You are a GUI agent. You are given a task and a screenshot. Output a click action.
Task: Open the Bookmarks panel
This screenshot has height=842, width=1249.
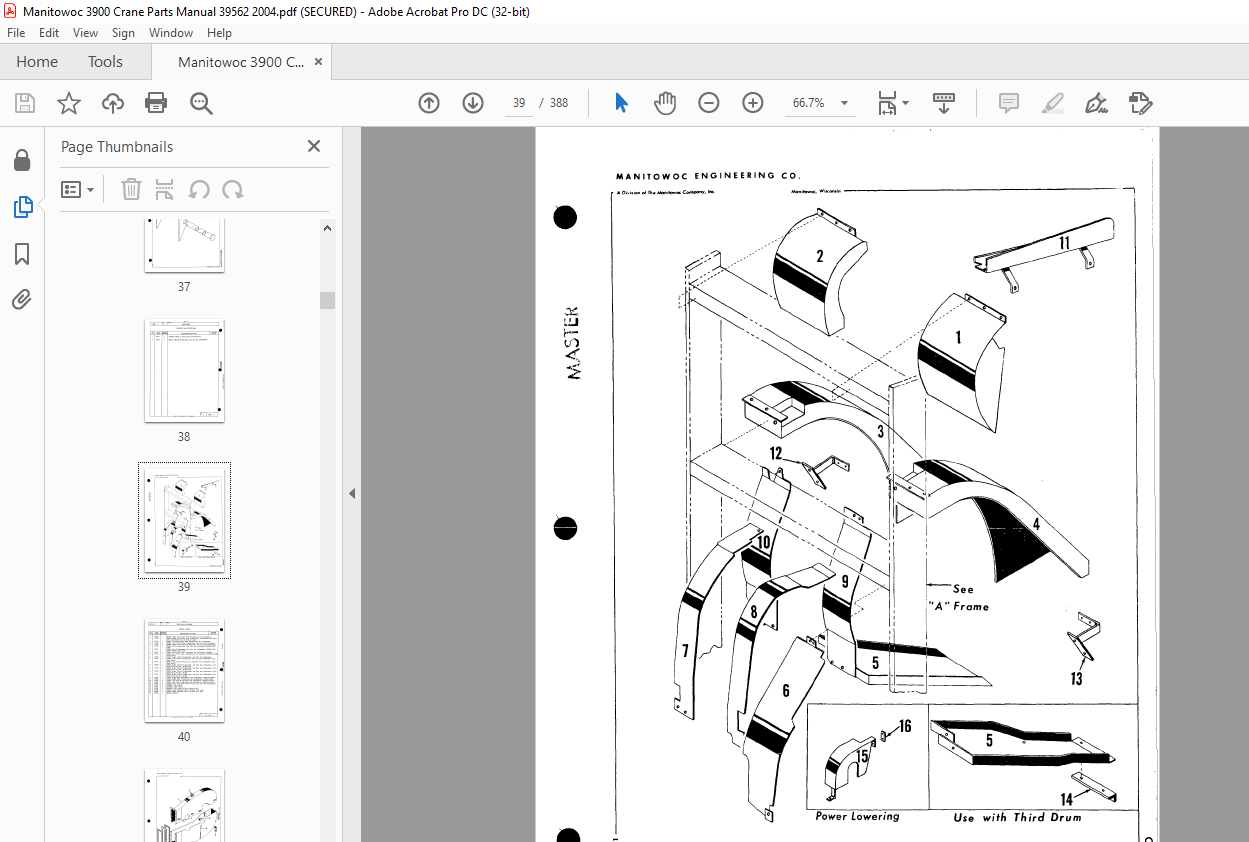pos(22,254)
